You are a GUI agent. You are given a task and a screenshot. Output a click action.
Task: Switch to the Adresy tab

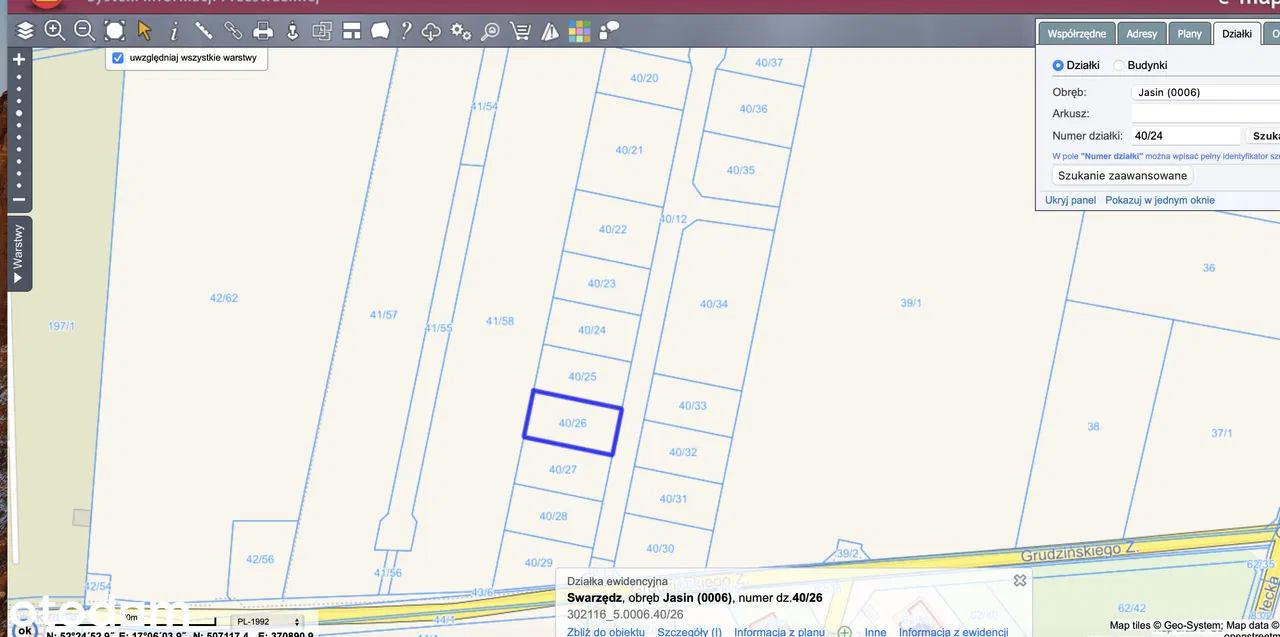tap(1141, 34)
